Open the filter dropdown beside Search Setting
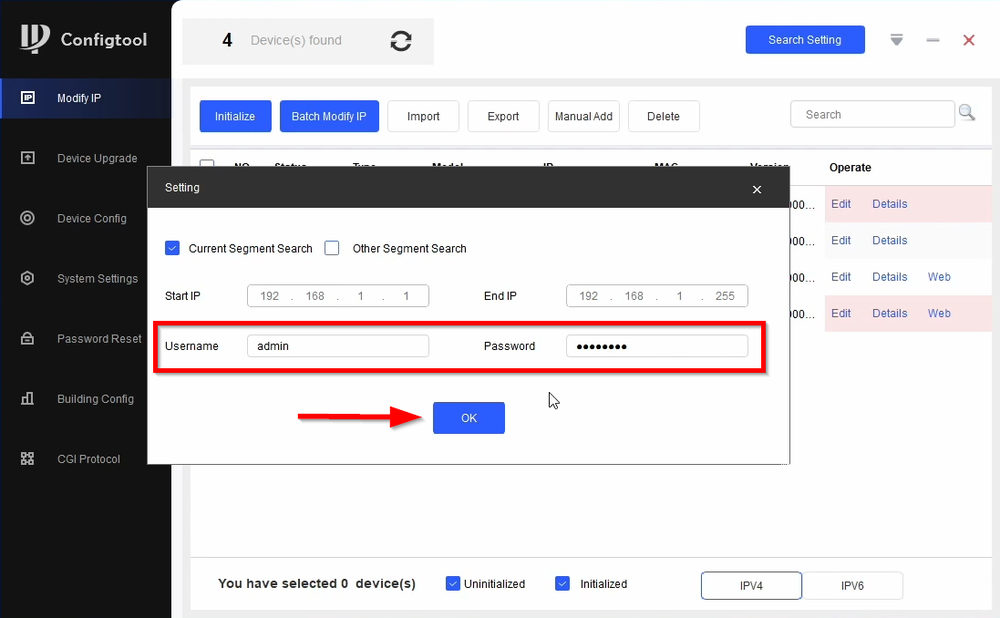1000x618 pixels. coord(896,40)
